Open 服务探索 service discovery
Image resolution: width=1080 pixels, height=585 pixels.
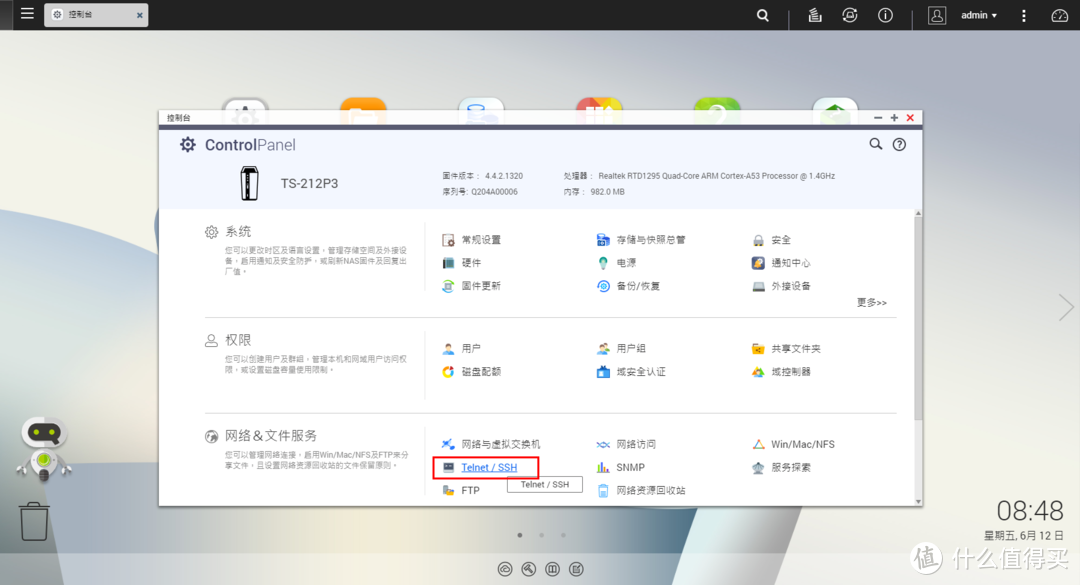781,467
